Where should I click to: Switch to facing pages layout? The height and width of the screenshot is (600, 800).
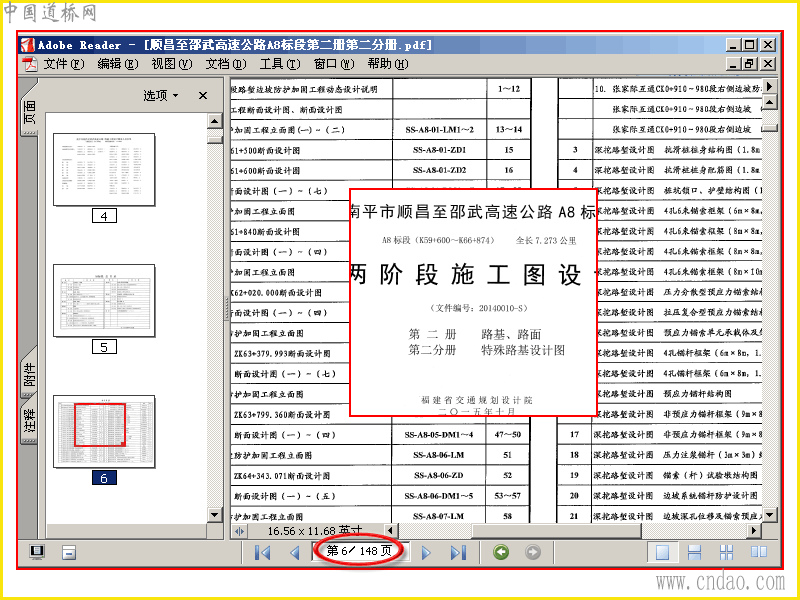pos(759,552)
